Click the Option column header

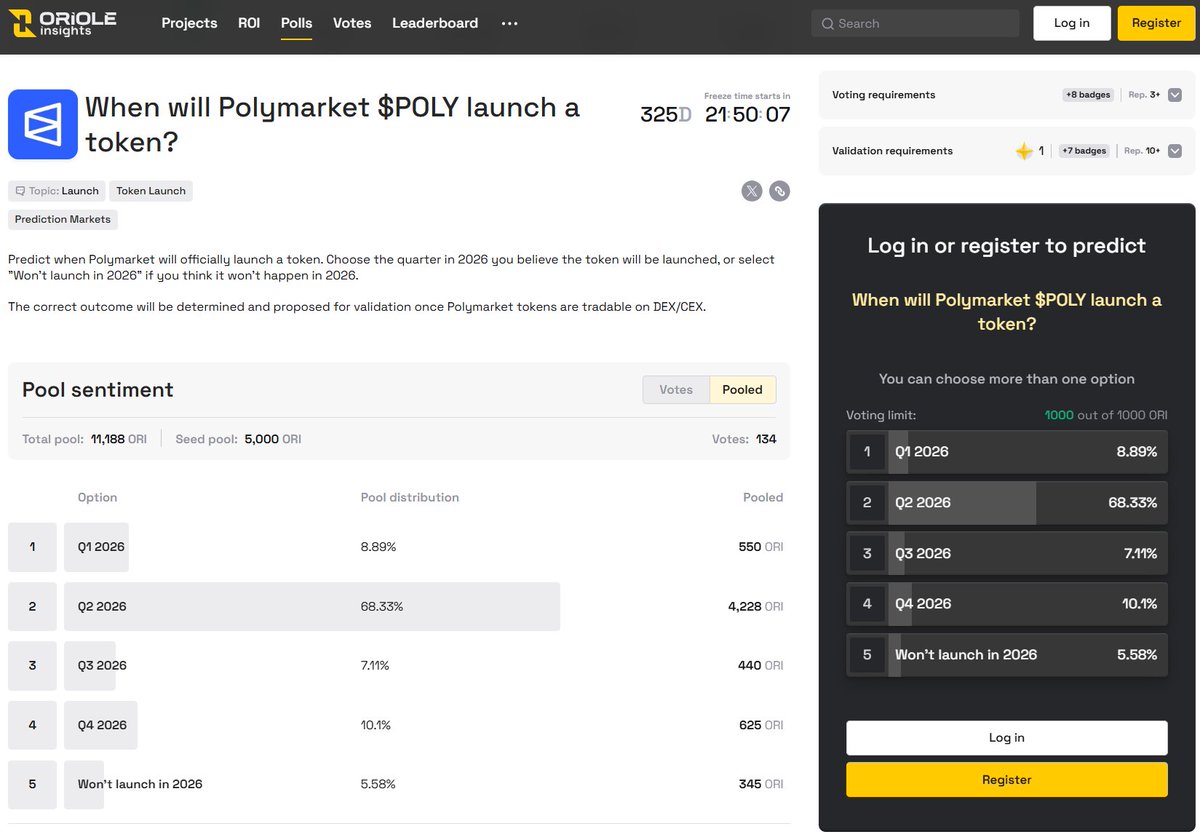97,497
